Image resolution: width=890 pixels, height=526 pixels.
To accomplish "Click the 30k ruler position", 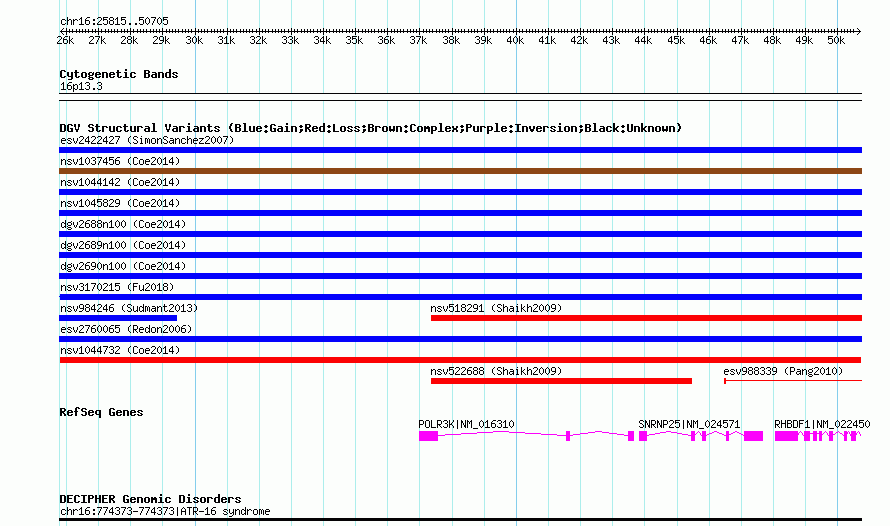I will [194, 40].
